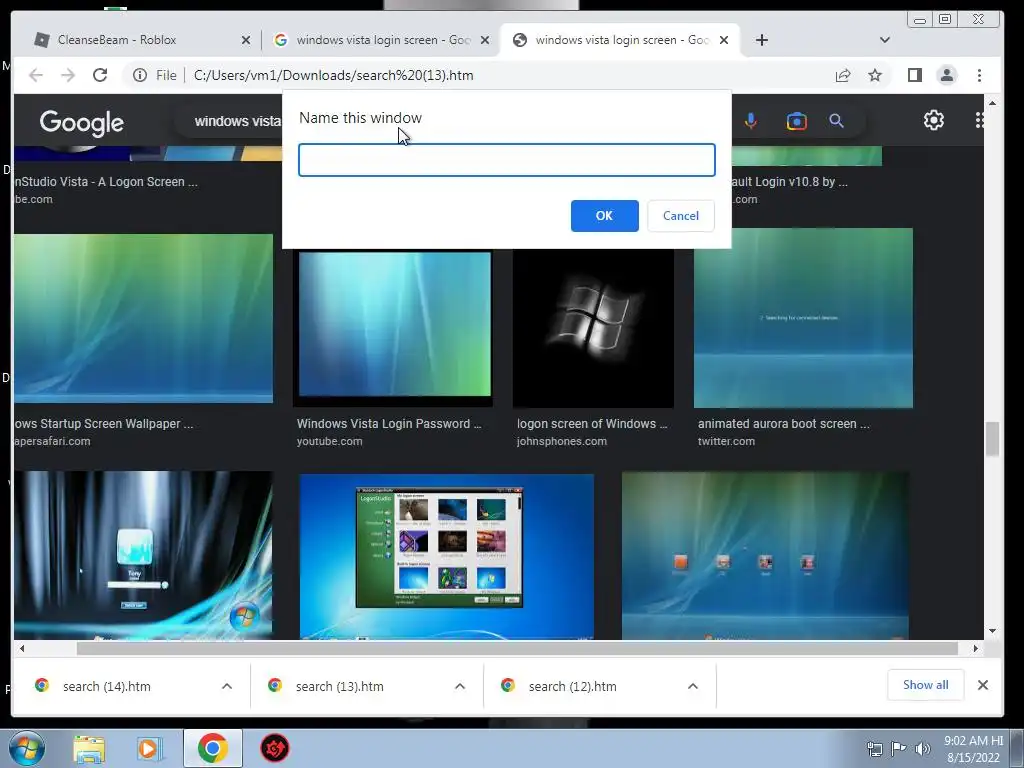Expand options for search (12).htm download
Viewport: 1024px width, 768px height.
[693, 686]
